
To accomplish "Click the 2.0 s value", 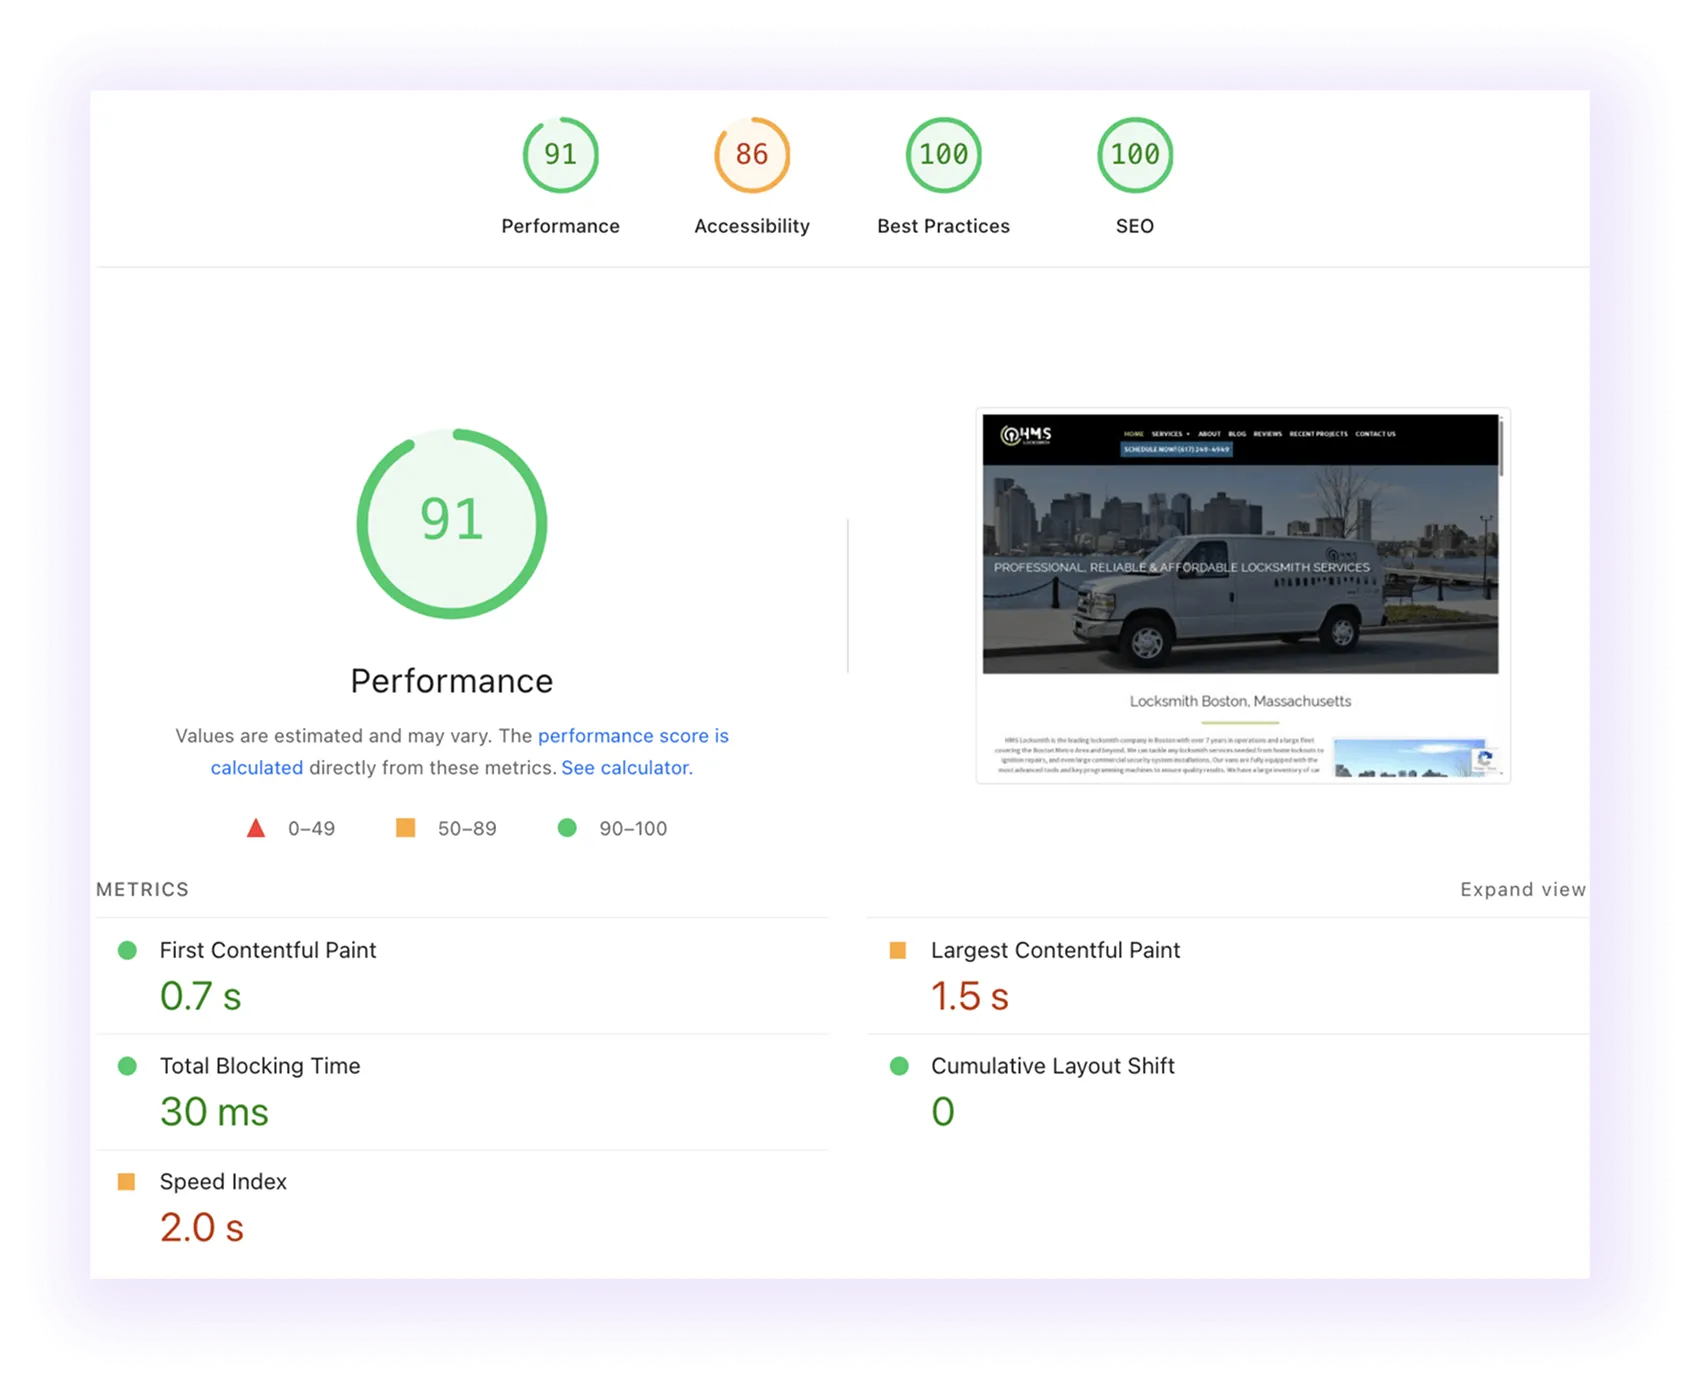I will pos(202,1228).
